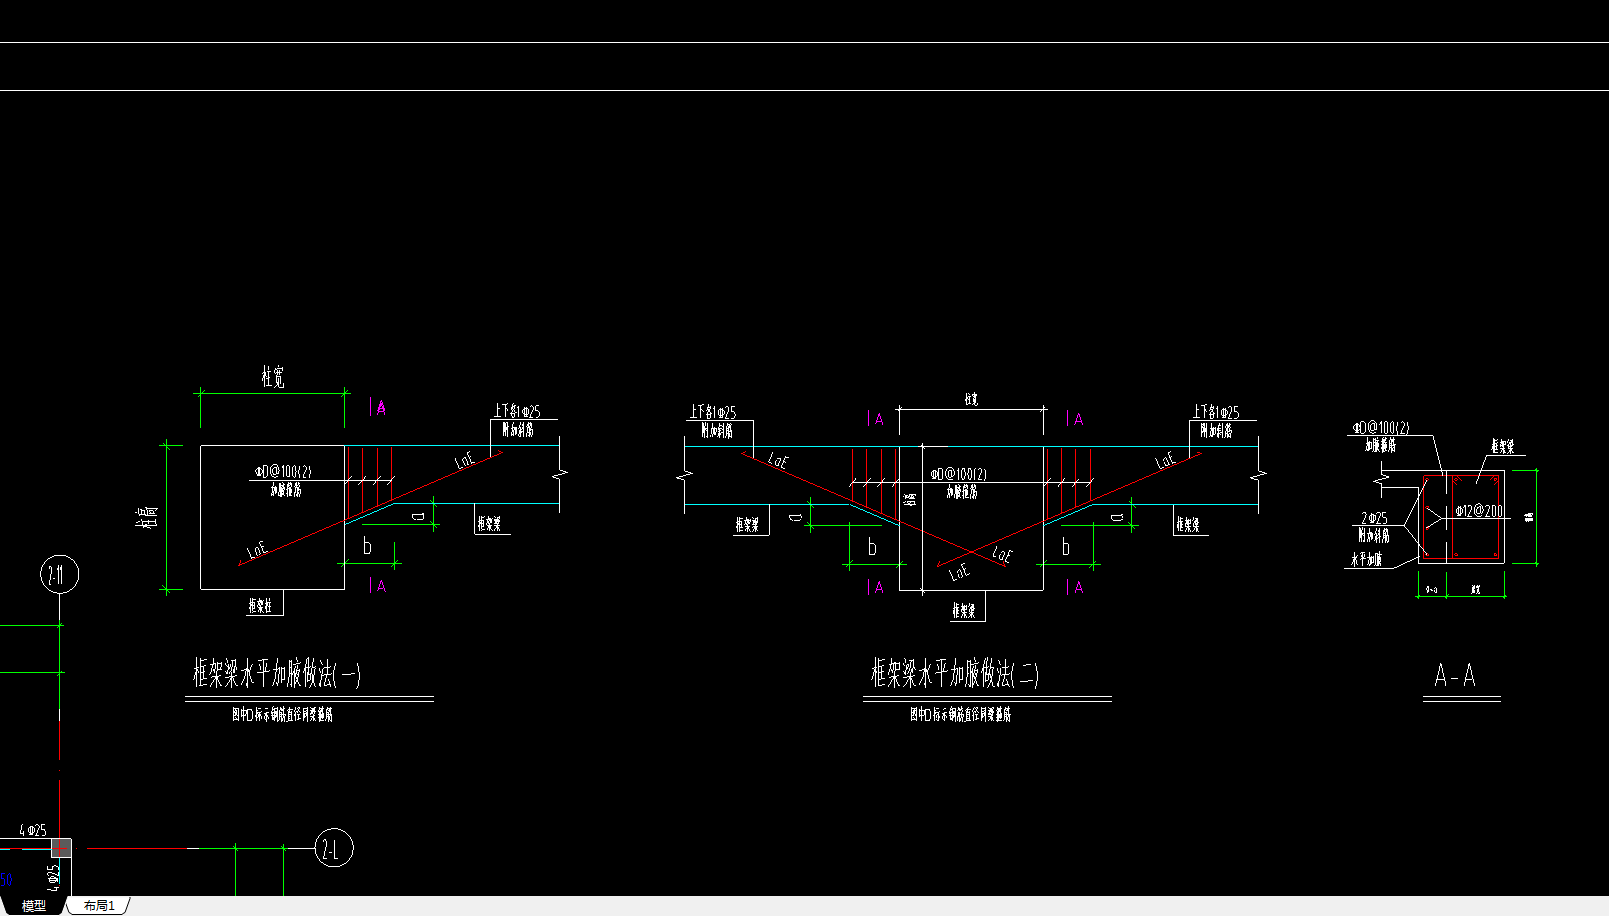The image size is (1609, 916).
Task: Select the 框架梁 label in detail one
Action: pyautogui.click(x=489, y=523)
